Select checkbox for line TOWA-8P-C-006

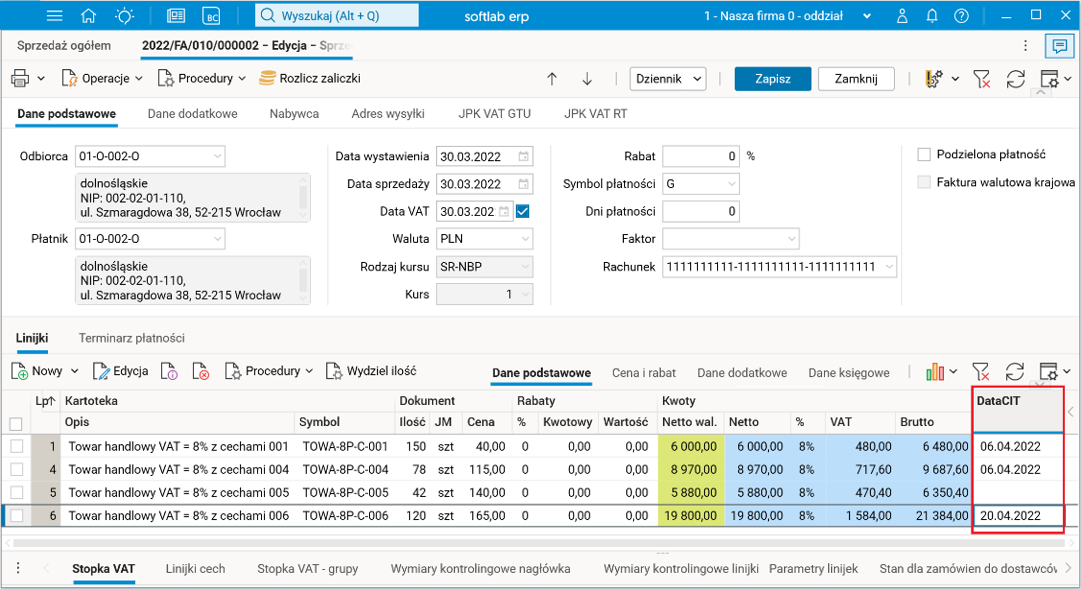point(17,515)
